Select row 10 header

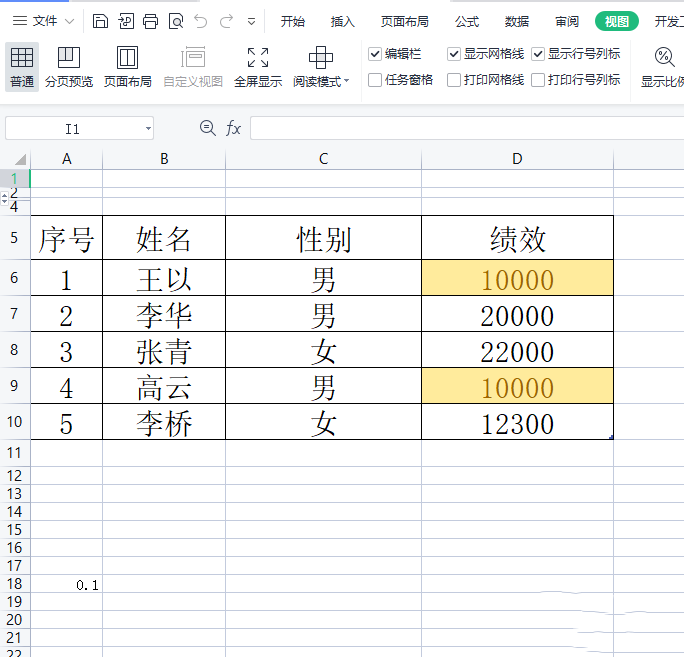(x=14, y=421)
